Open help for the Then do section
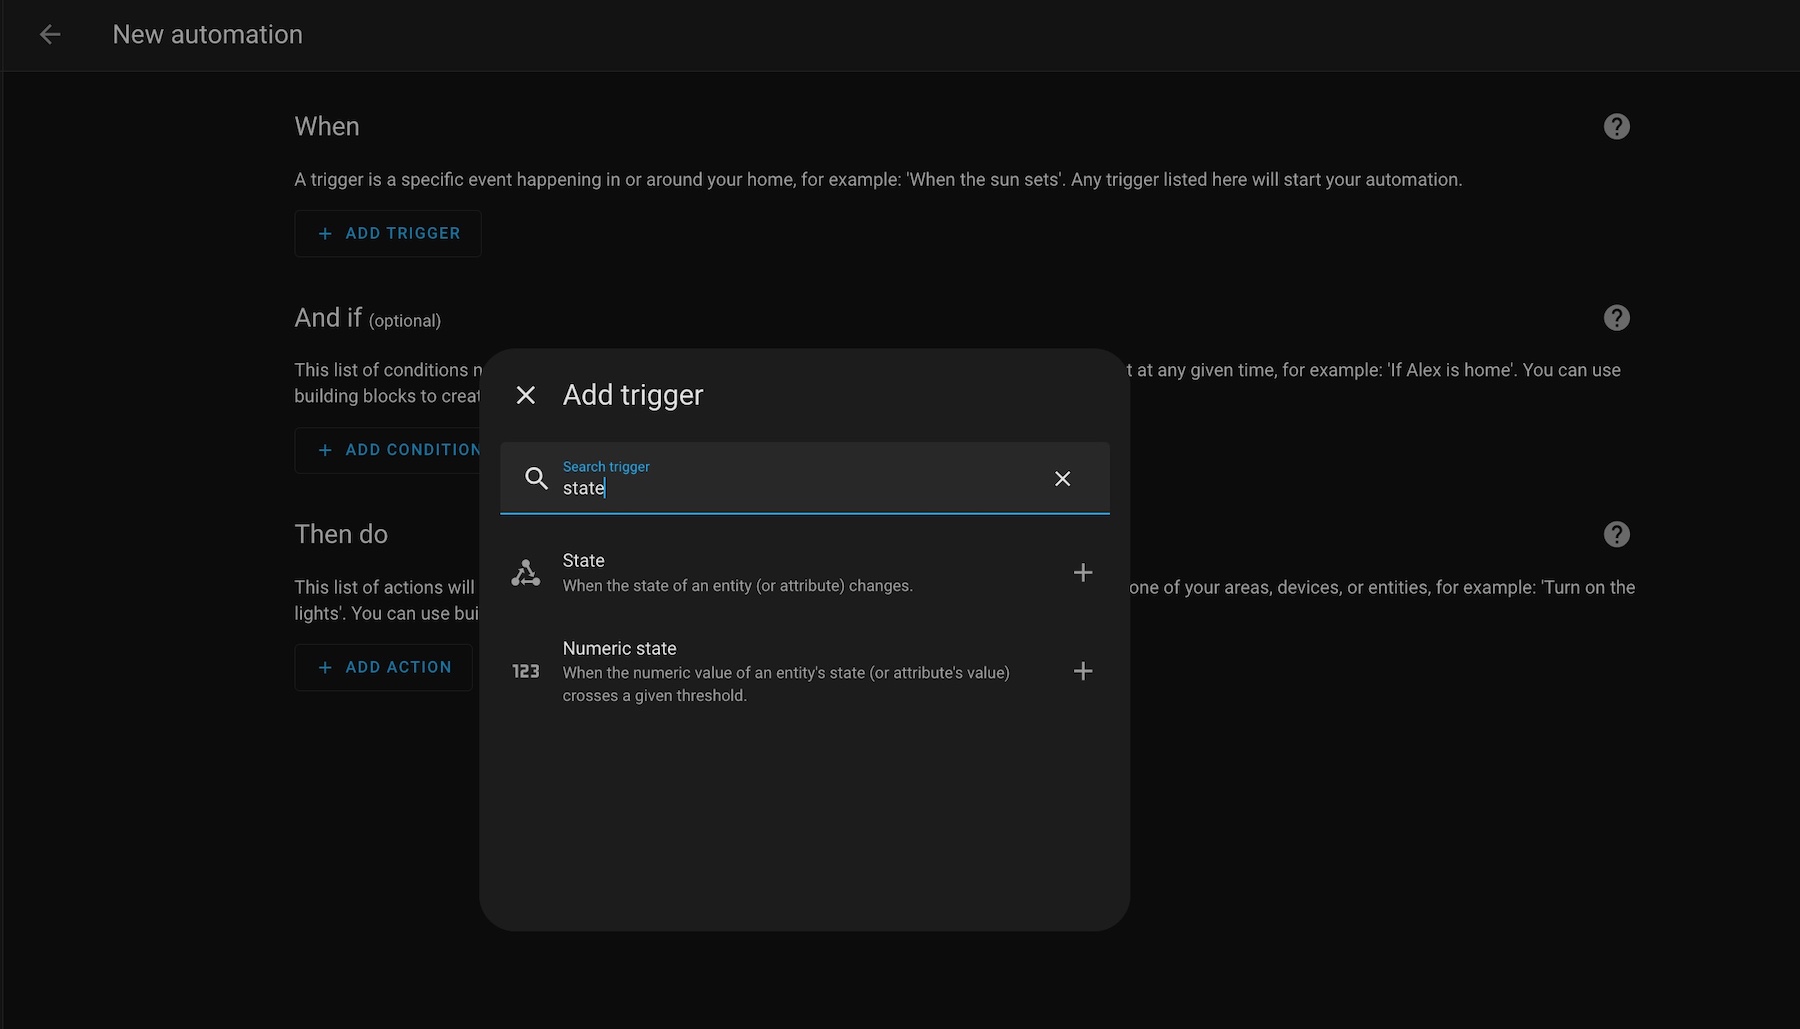The width and height of the screenshot is (1800, 1029). click(1617, 534)
